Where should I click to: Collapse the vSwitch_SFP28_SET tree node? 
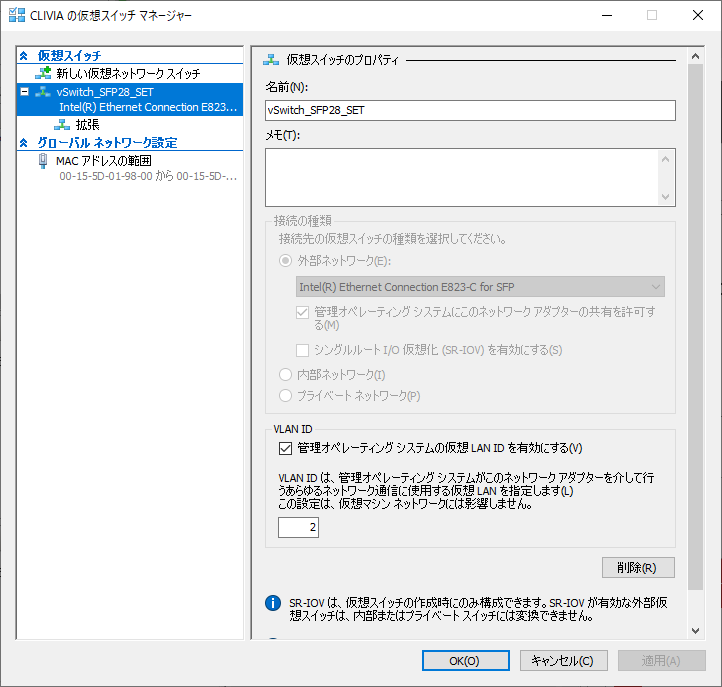click(x=25, y=92)
